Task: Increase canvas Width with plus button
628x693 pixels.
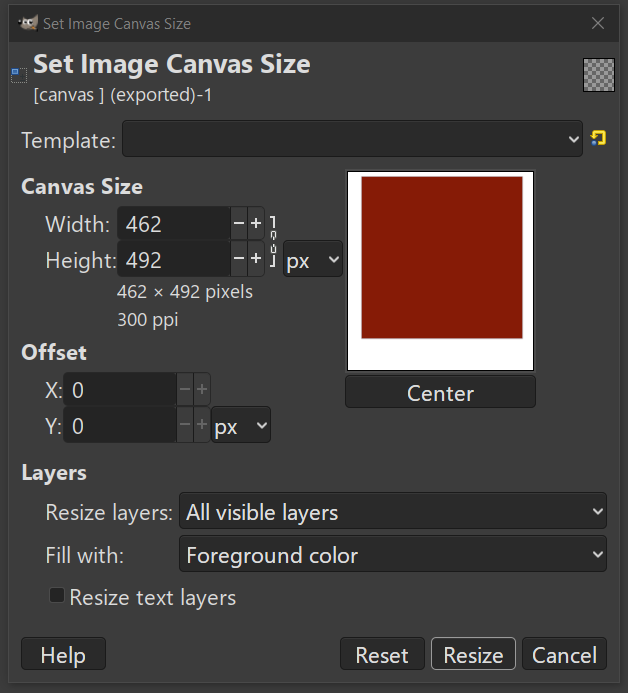Action: (256, 223)
